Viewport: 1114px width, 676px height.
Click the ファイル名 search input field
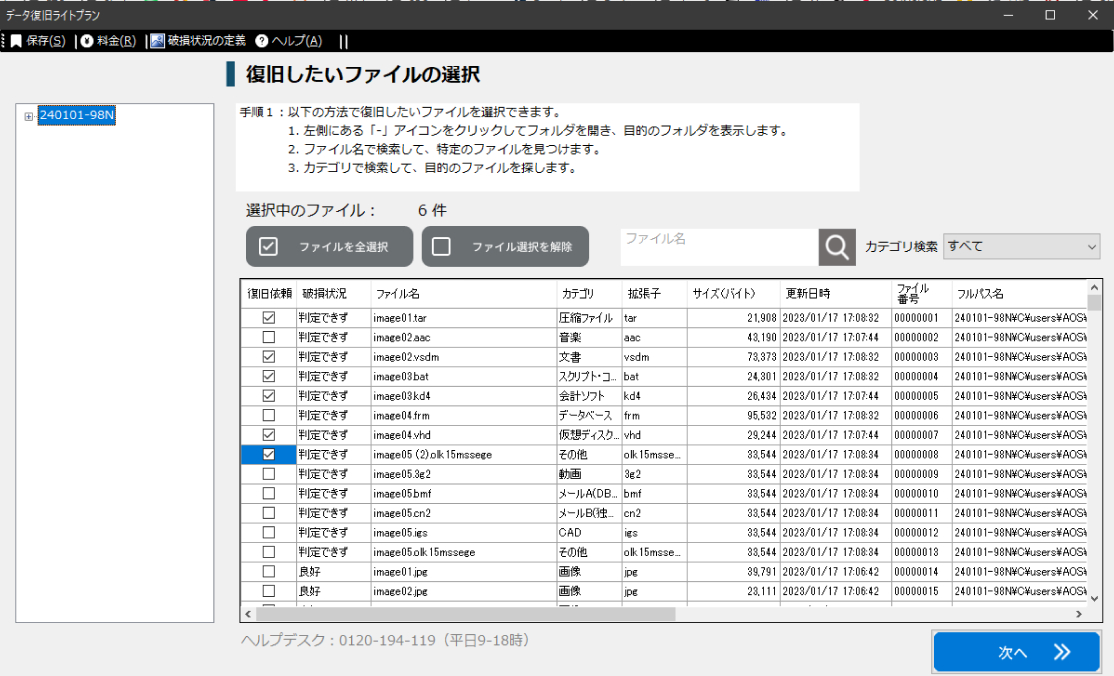point(718,247)
